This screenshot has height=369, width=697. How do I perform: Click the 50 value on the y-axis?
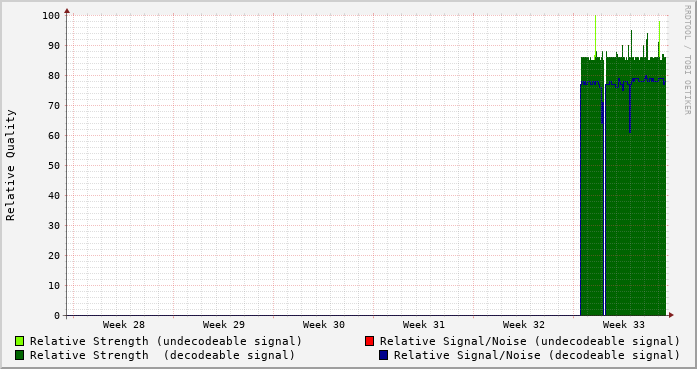[x=54, y=165]
